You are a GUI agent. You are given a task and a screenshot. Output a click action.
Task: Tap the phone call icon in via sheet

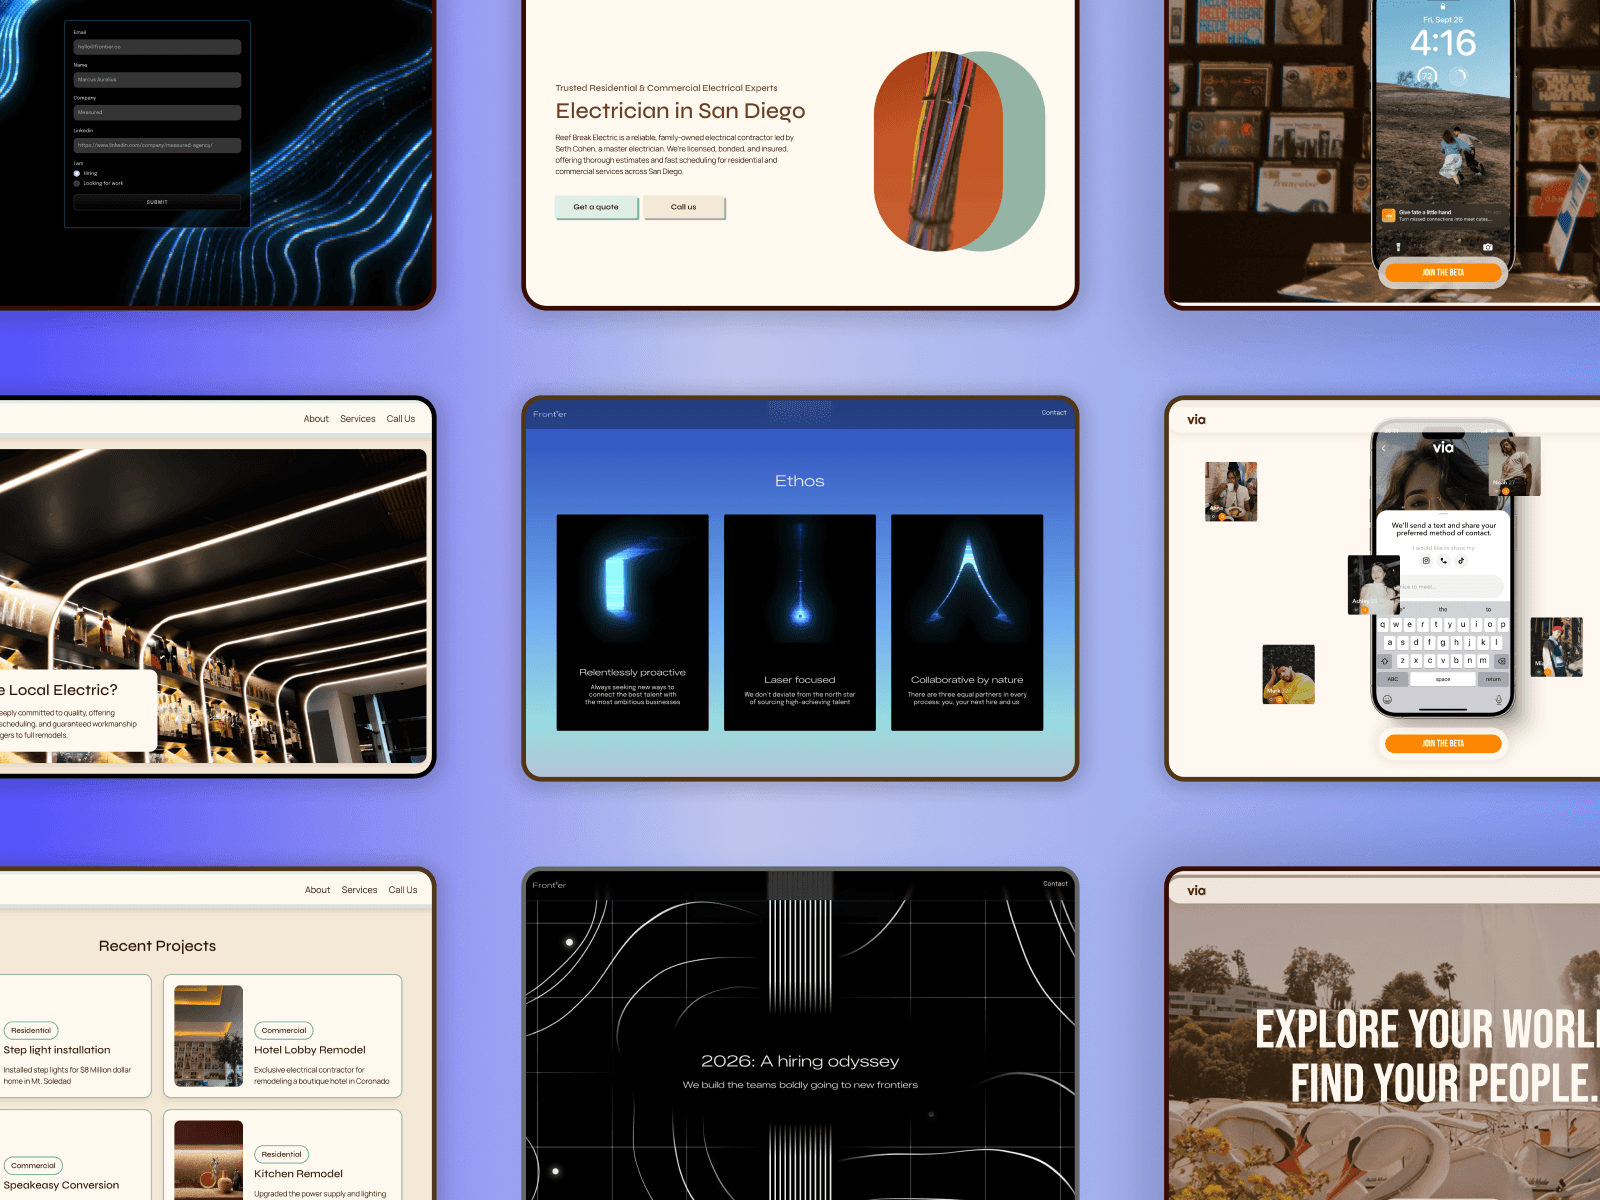pyautogui.click(x=1443, y=560)
